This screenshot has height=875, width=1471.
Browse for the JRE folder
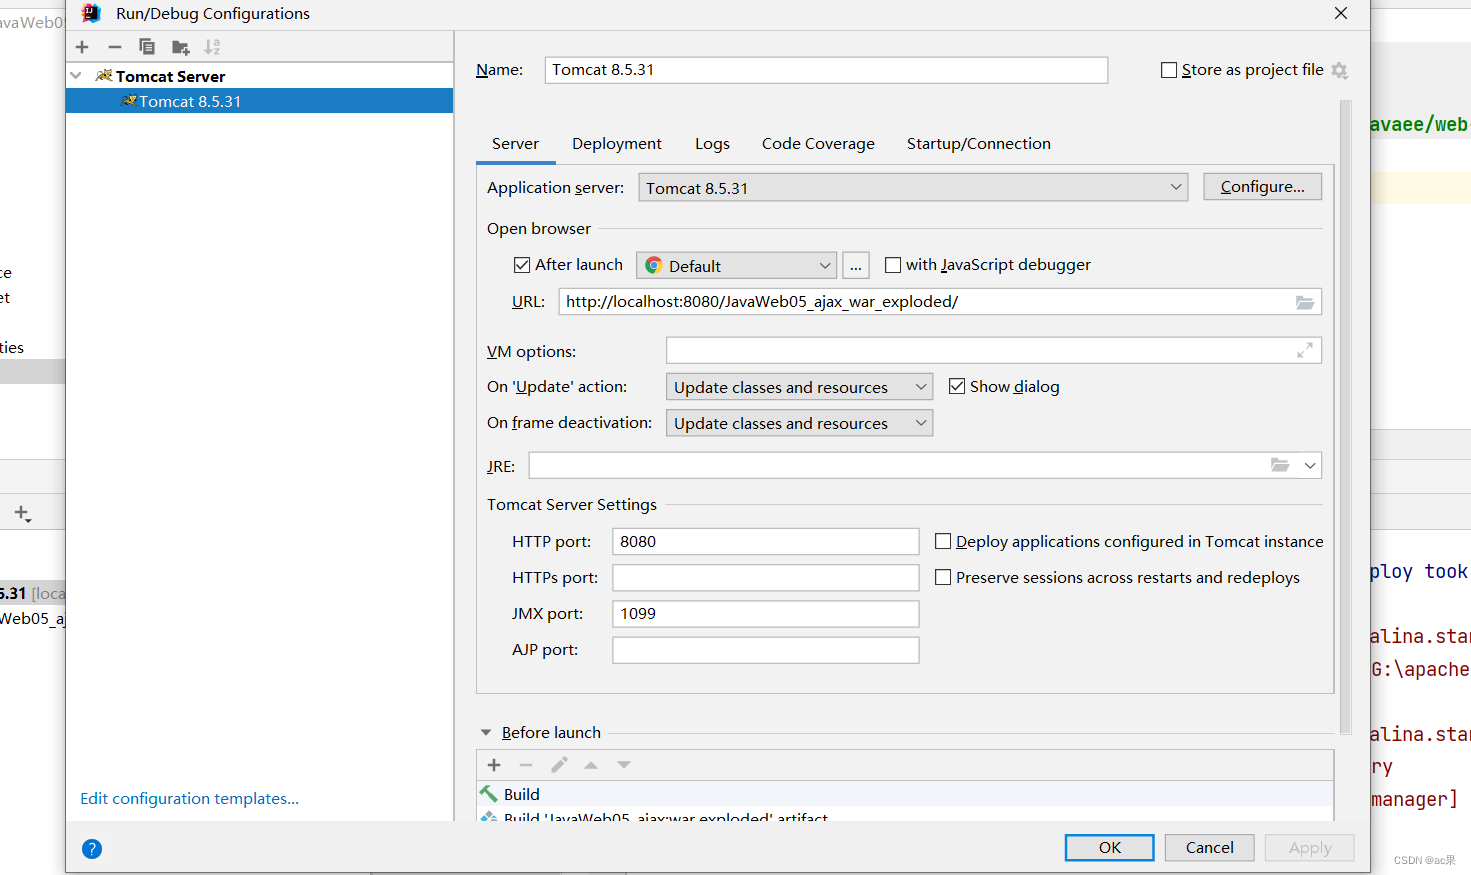pos(1280,465)
